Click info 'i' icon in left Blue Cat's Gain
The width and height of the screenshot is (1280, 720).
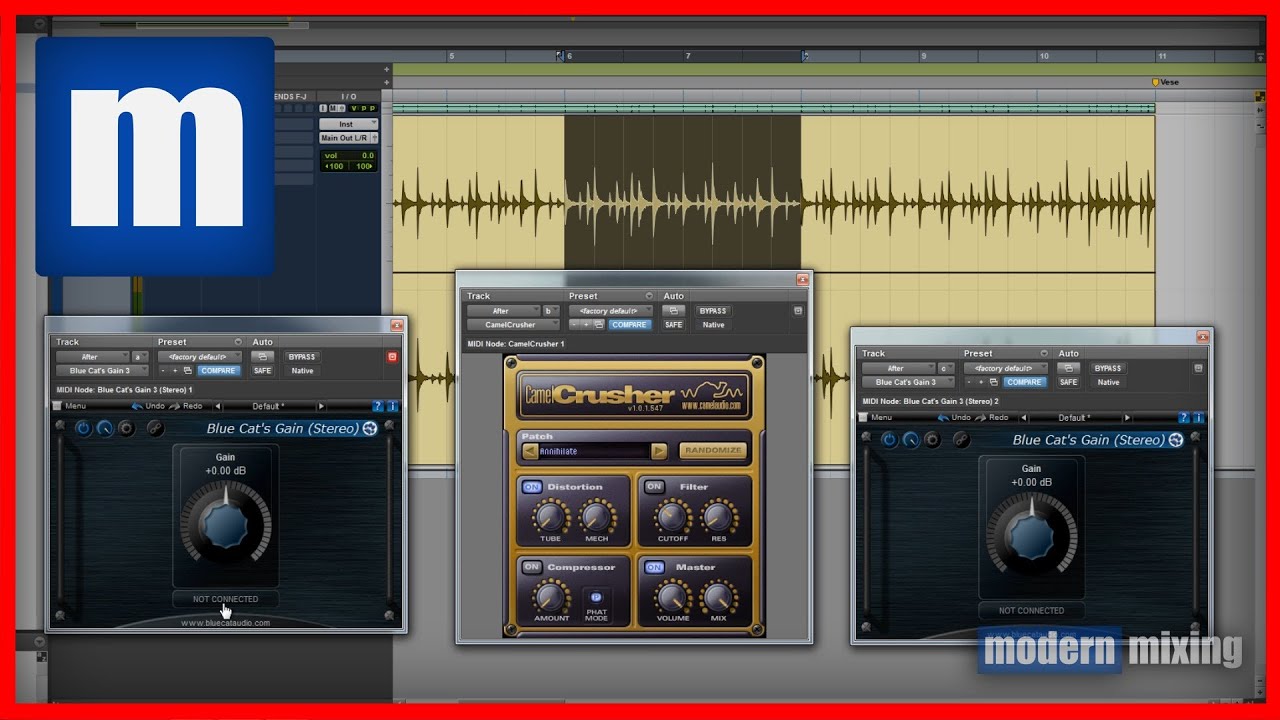[392, 406]
